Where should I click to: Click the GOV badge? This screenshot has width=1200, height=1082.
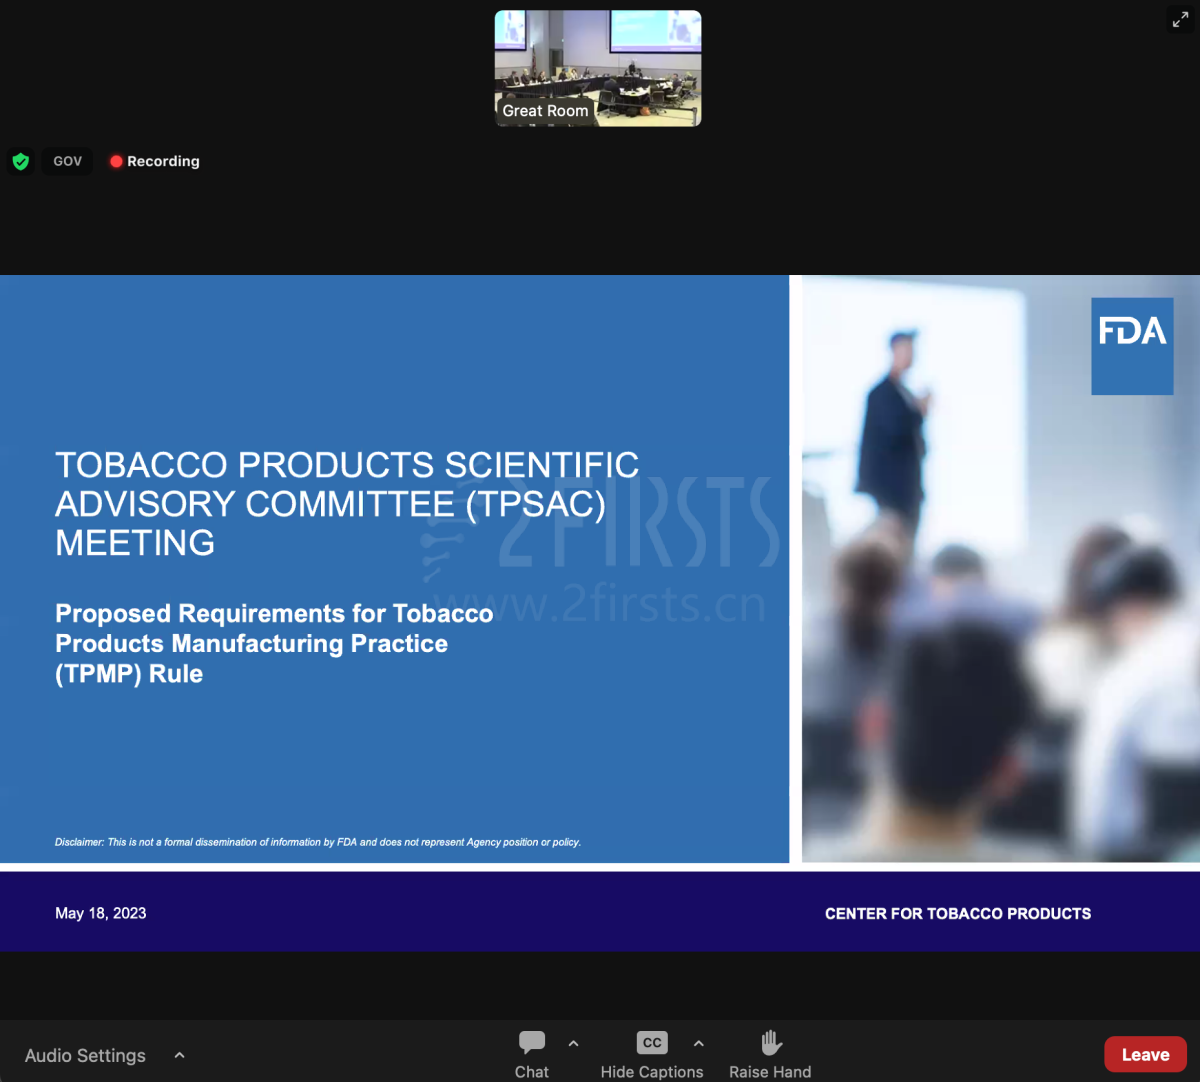click(x=68, y=161)
